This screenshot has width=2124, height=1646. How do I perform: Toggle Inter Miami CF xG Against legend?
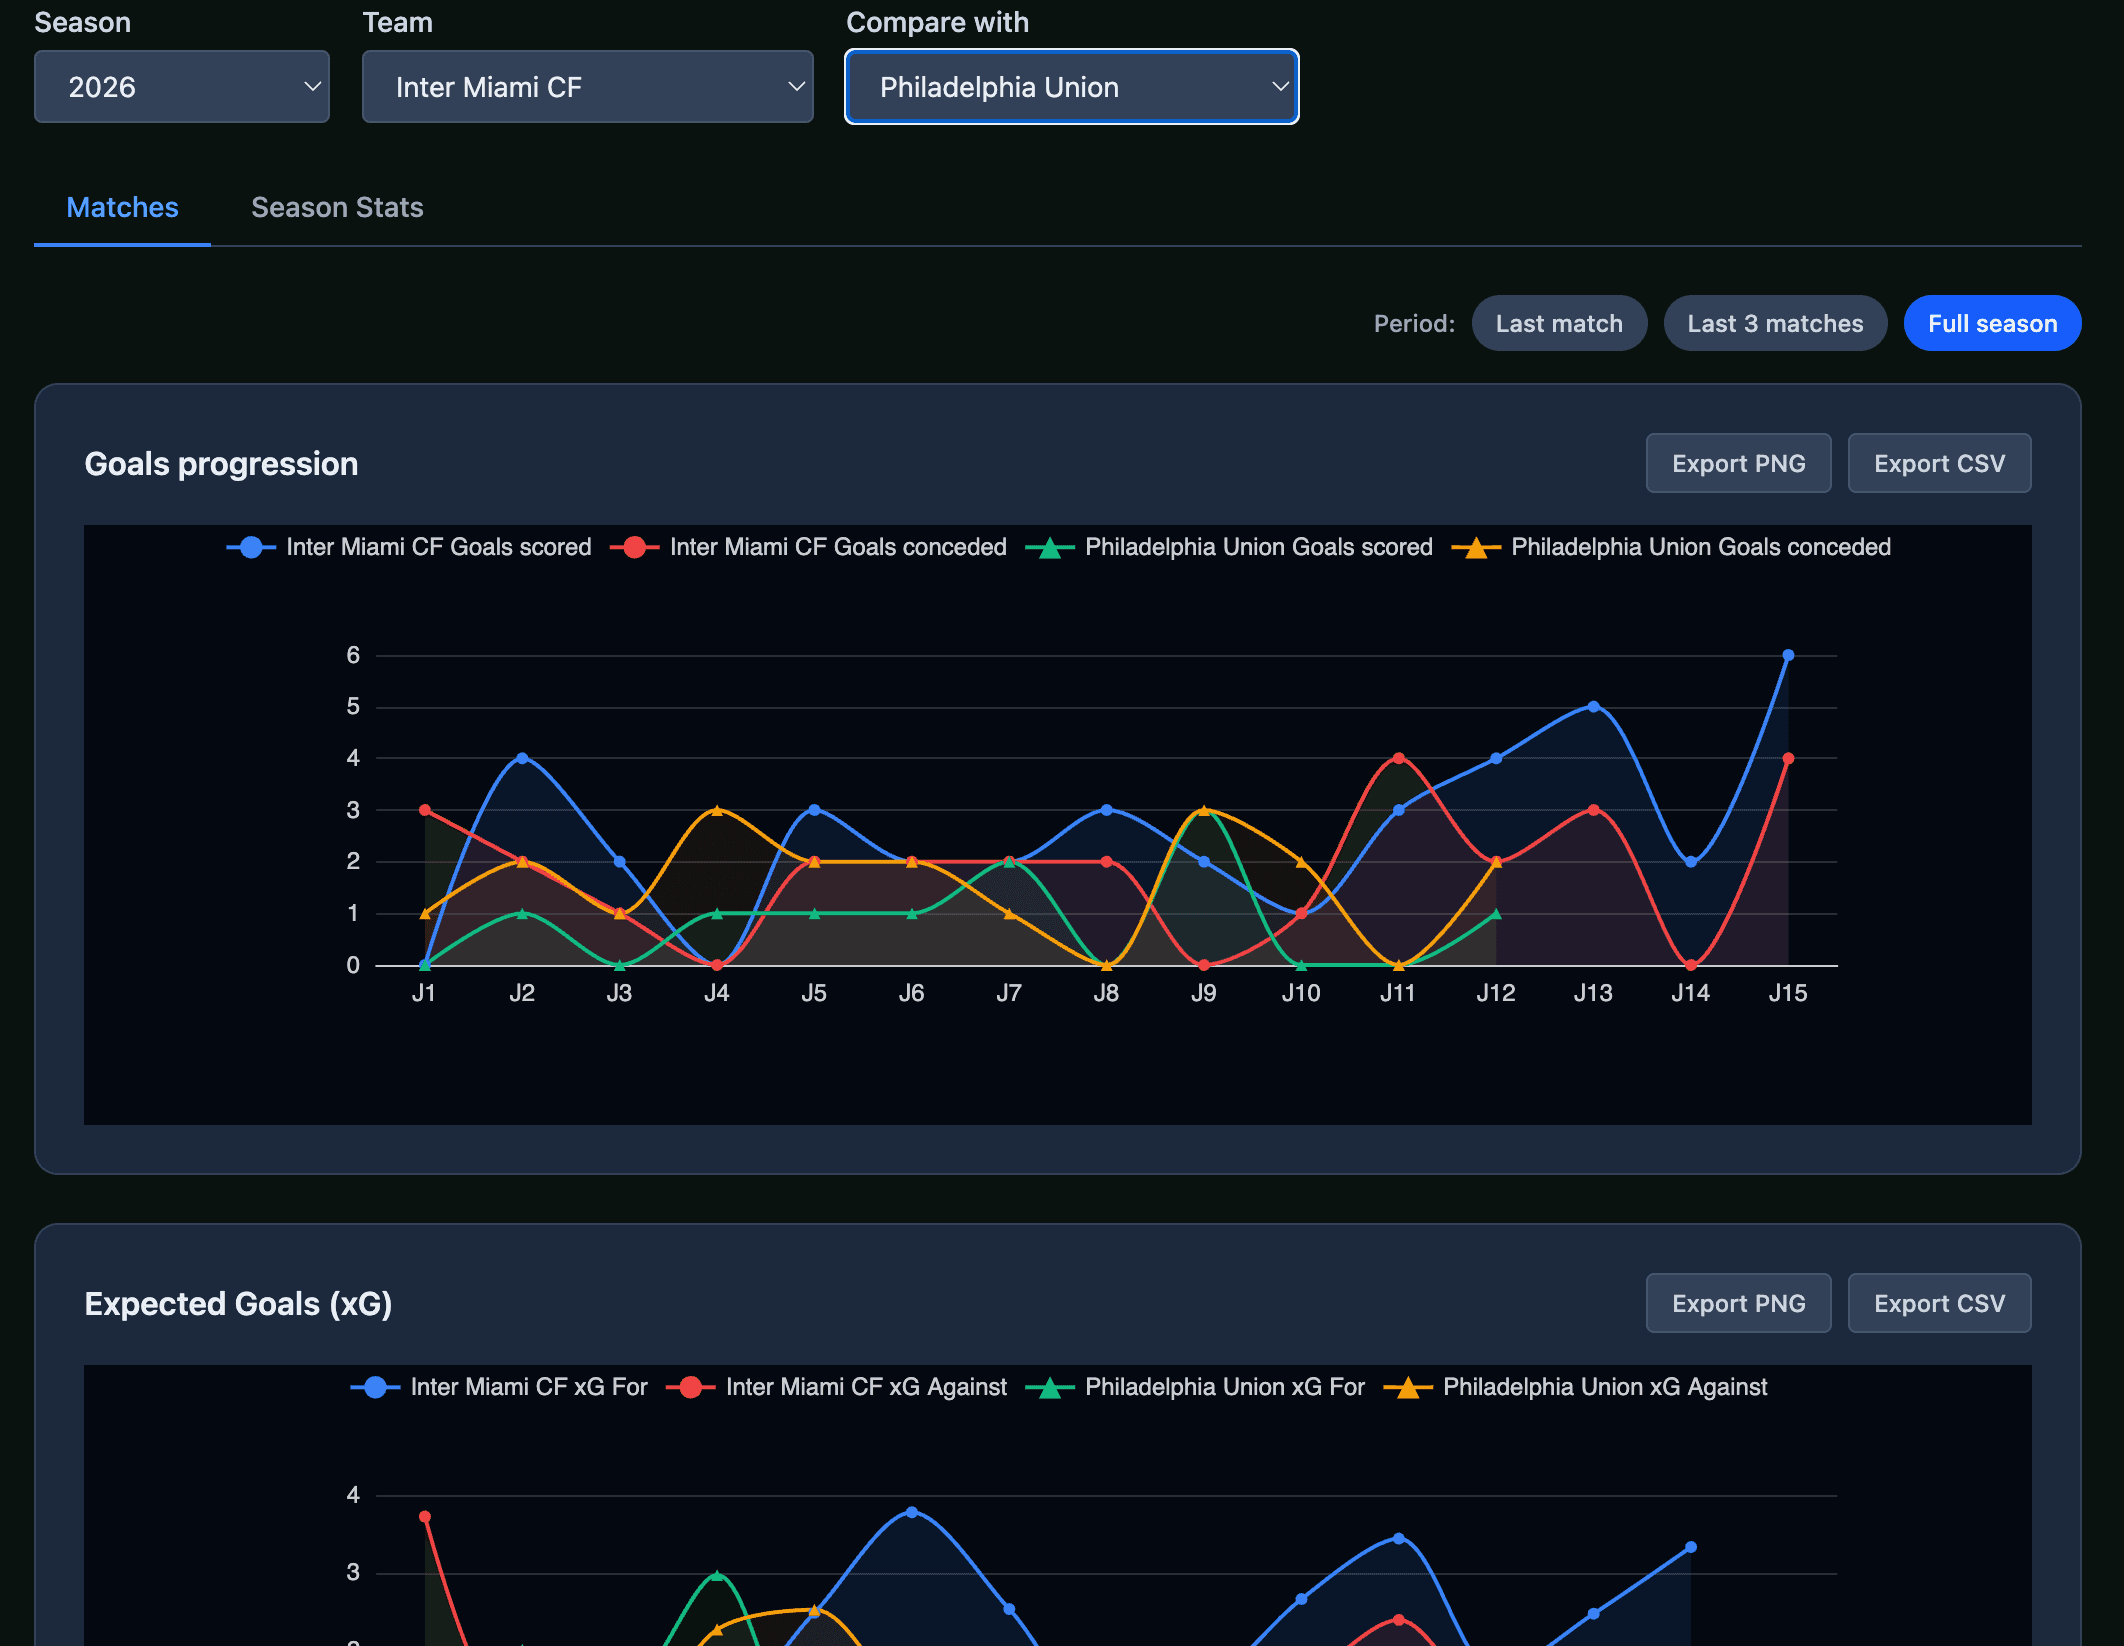click(x=837, y=1387)
